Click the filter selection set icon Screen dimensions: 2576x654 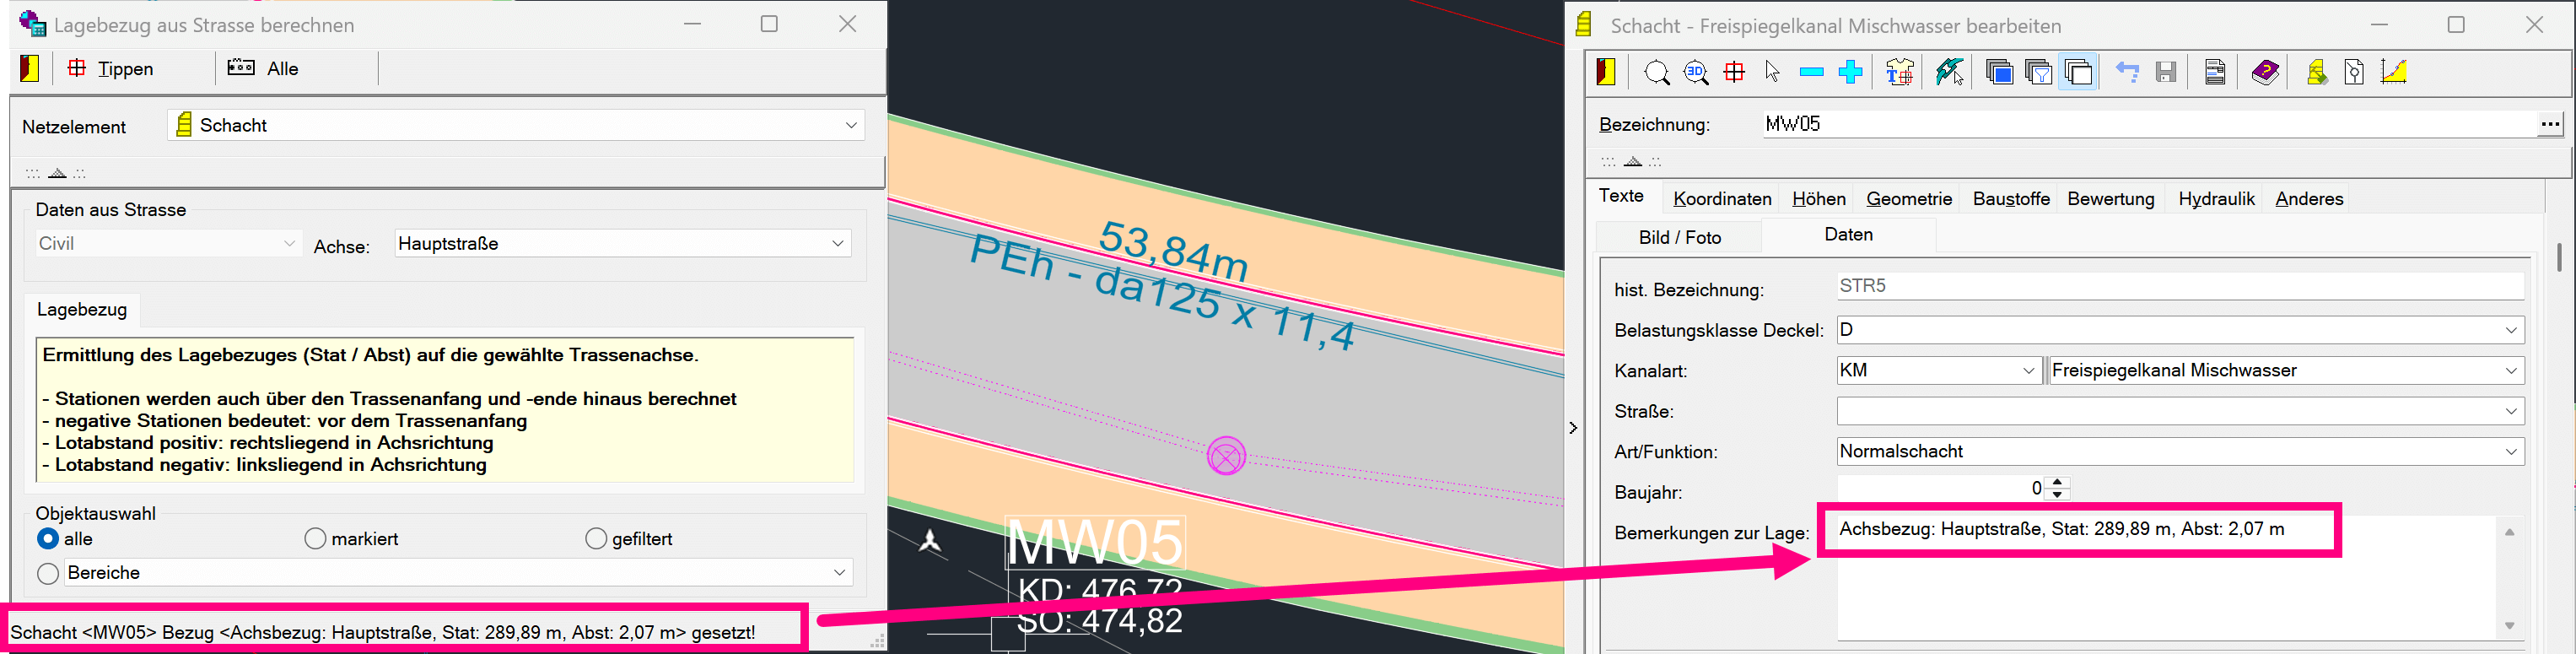click(2038, 73)
